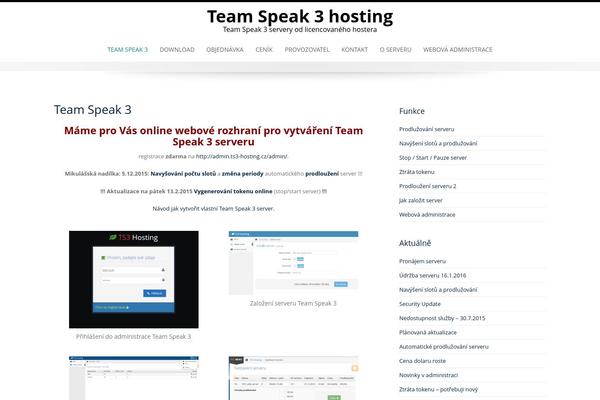Open the Navyšování počtu slotů link
Viewport: 600px width, 400px height.
click(183, 174)
